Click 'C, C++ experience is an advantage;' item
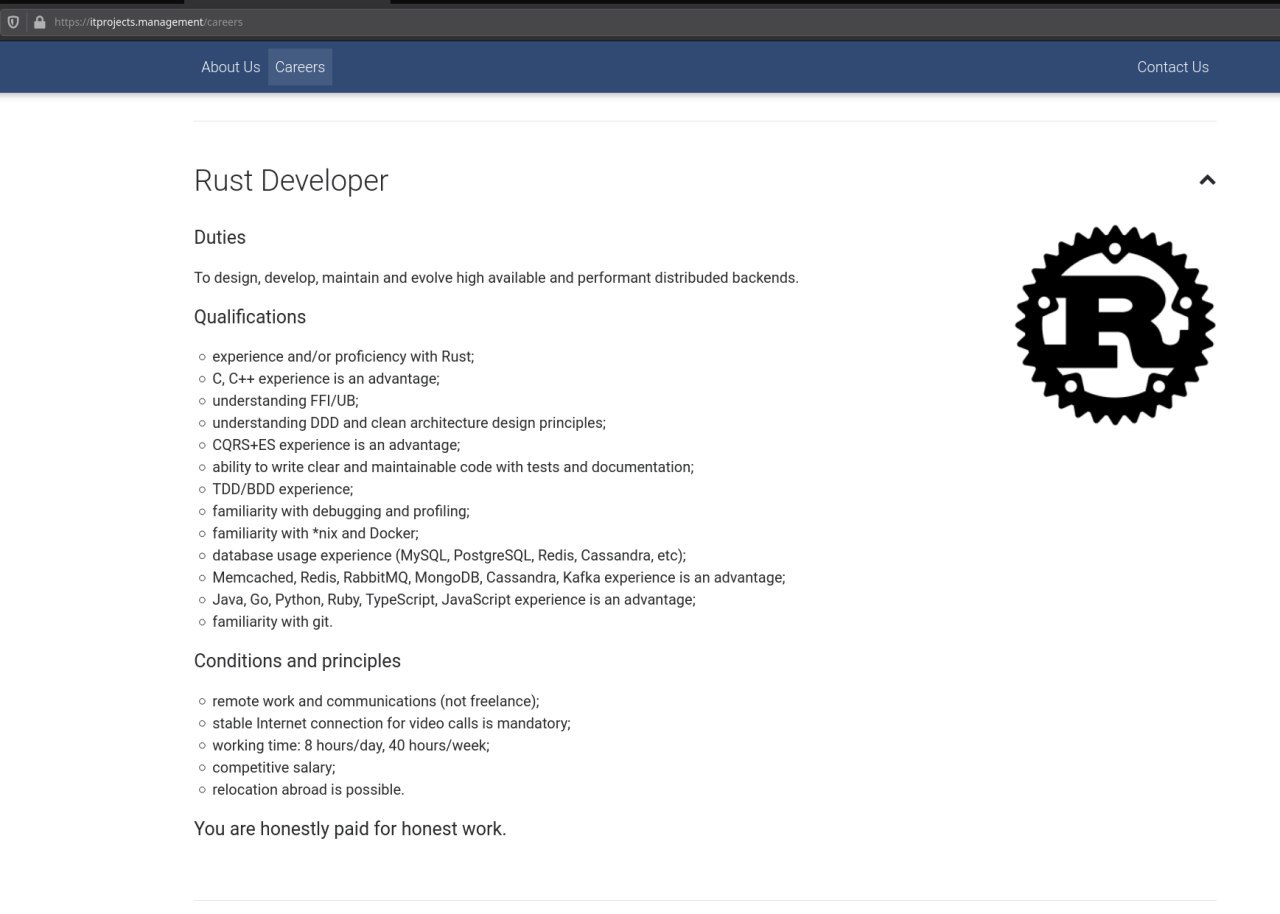 click(x=326, y=379)
